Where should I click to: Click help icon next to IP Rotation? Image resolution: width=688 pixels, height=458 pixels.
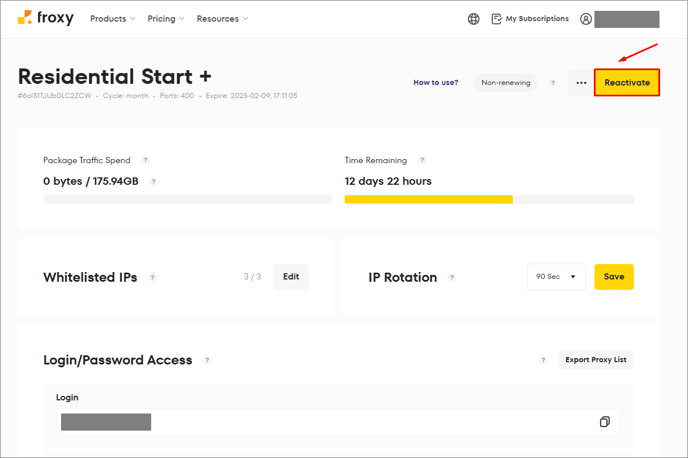(x=452, y=277)
